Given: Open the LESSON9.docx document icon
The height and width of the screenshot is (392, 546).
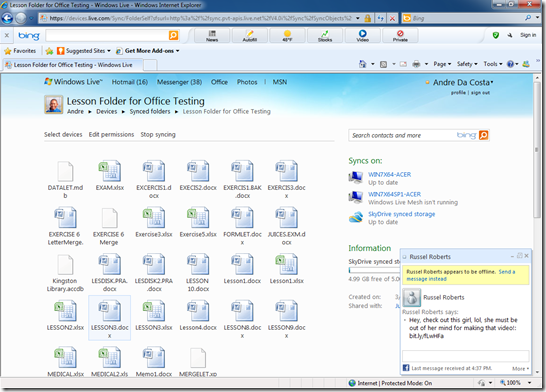Looking at the screenshot, I should point(286,311).
